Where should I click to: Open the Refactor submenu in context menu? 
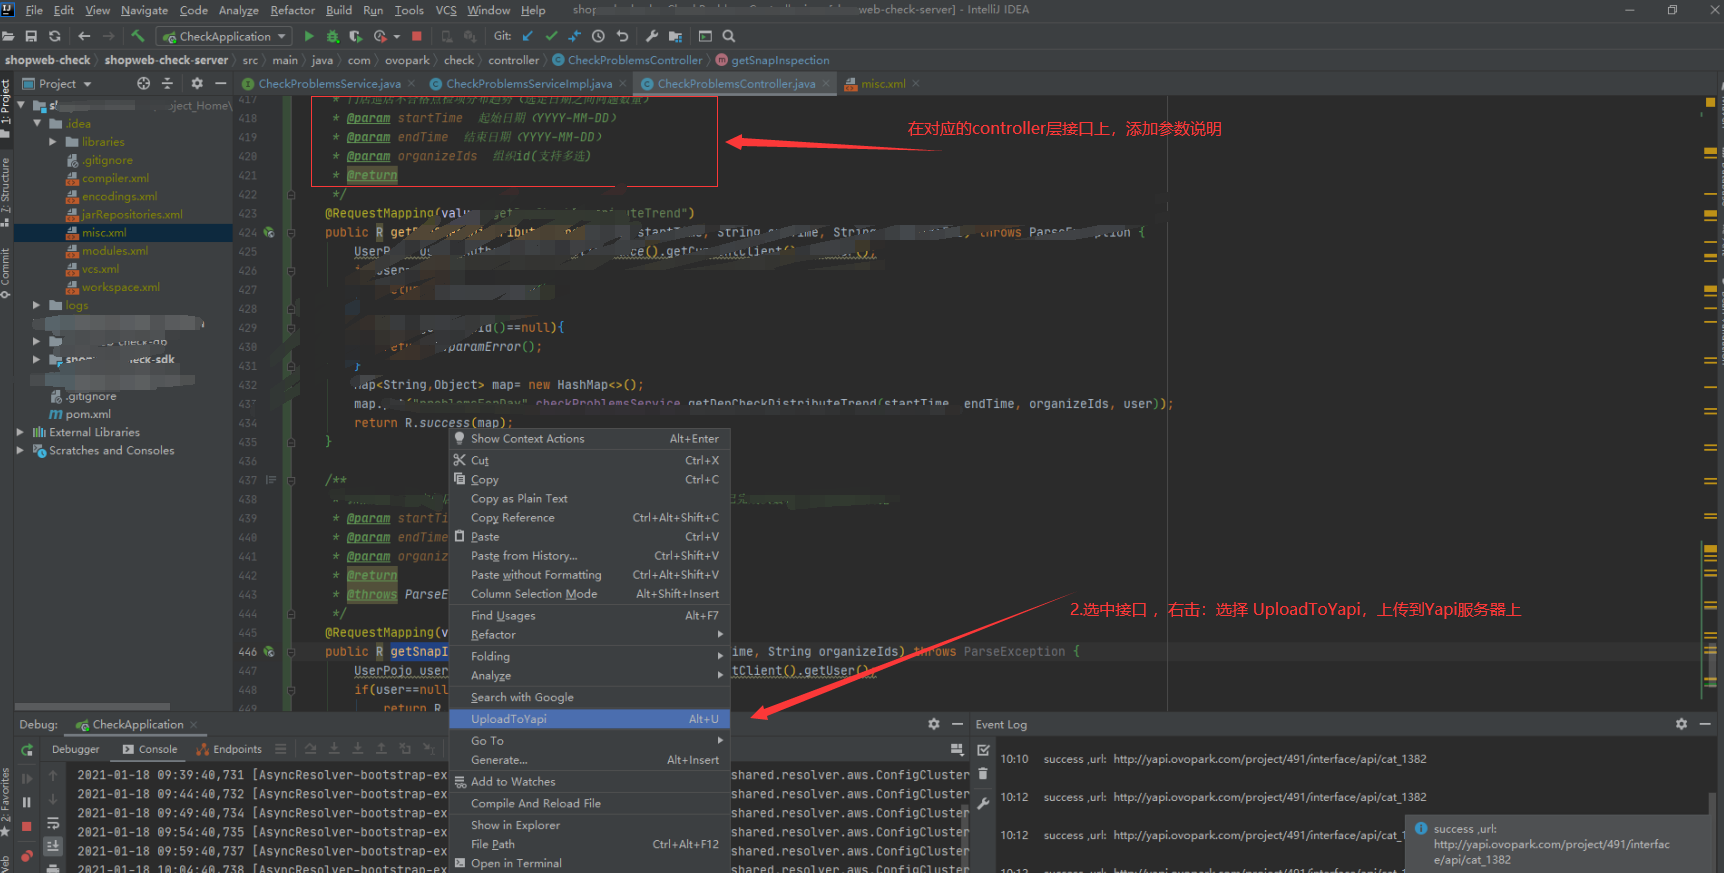589,635
